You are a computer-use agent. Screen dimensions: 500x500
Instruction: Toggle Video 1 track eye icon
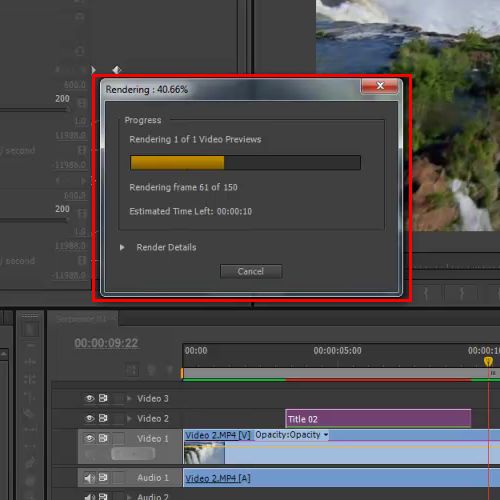click(x=89, y=438)
